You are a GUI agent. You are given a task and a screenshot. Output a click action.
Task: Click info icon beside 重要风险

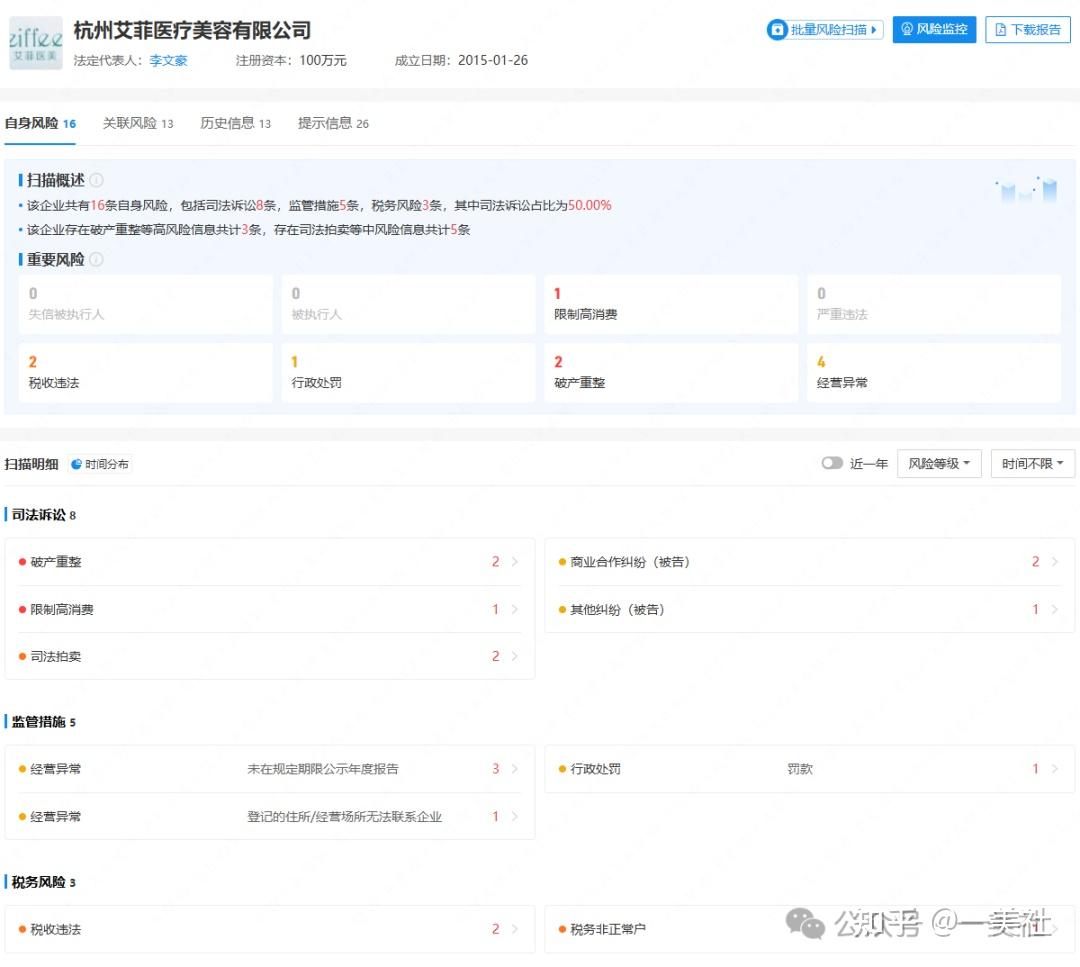96,260
